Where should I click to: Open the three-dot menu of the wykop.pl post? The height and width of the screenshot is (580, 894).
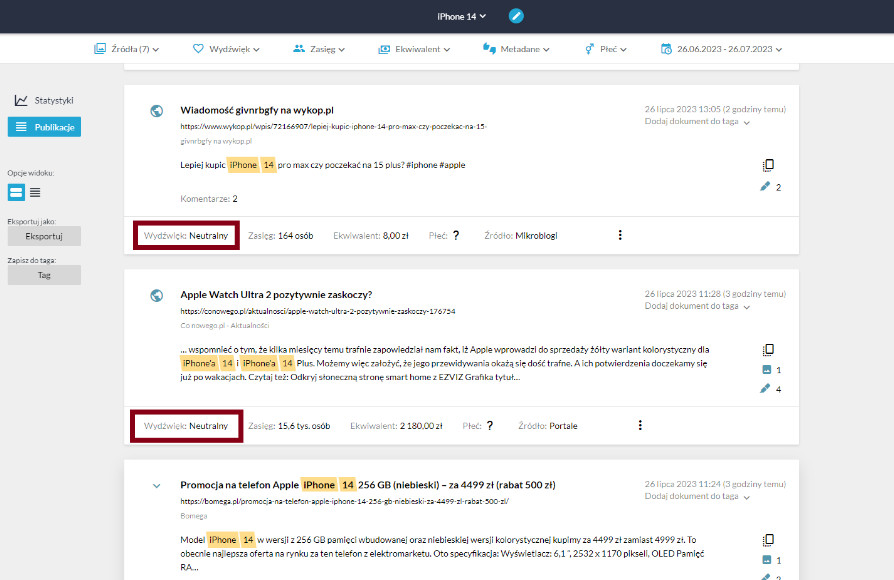point(620,235)
